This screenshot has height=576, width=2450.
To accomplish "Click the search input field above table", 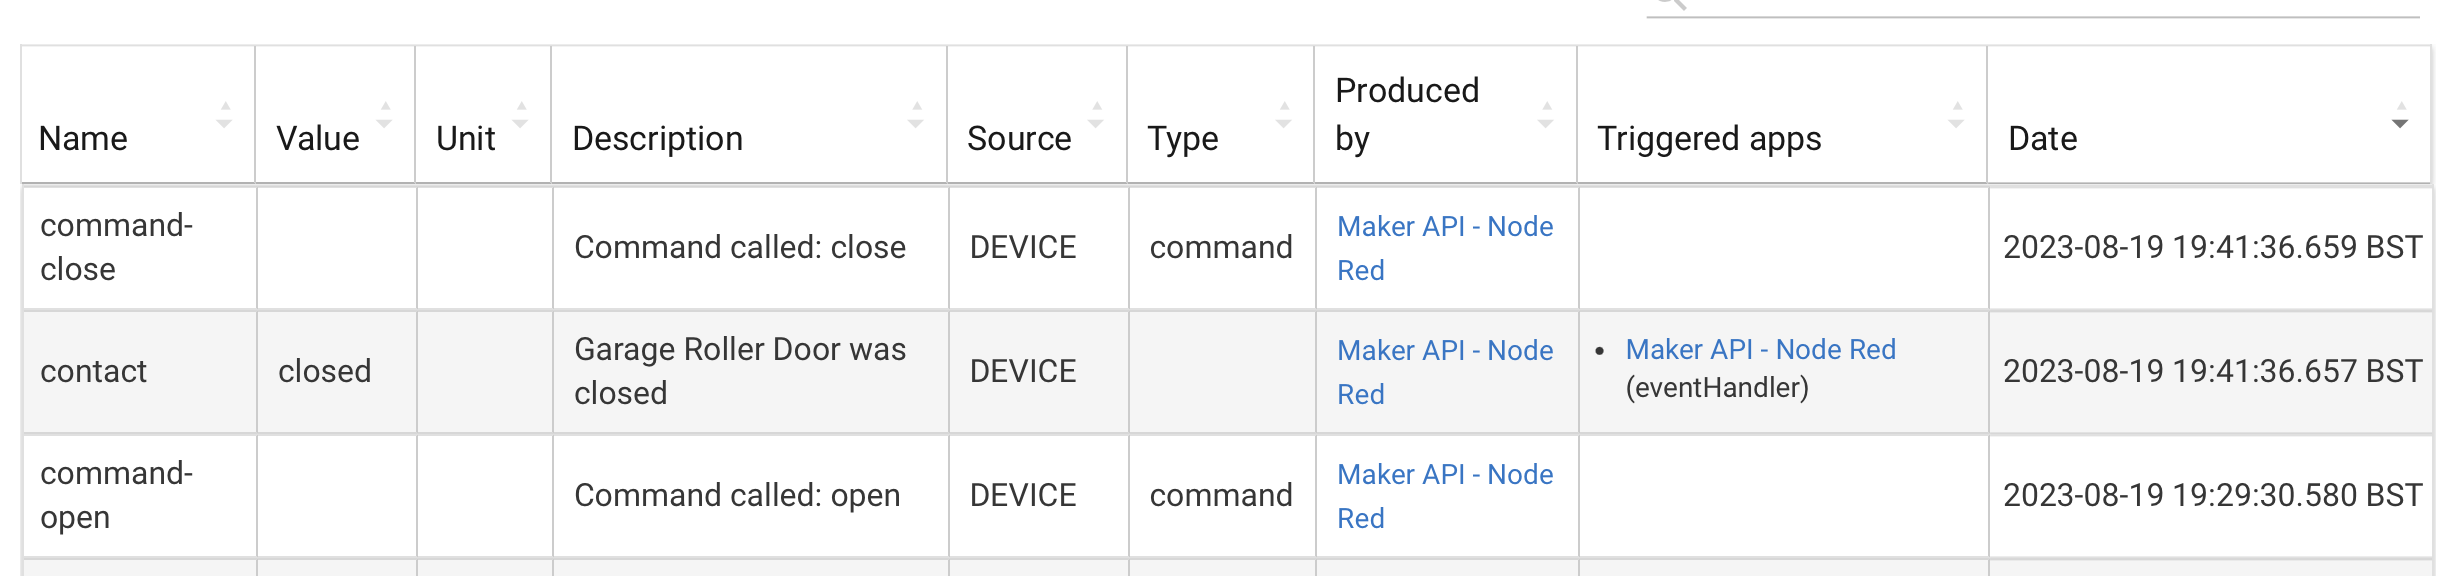I will [2050, 6].
